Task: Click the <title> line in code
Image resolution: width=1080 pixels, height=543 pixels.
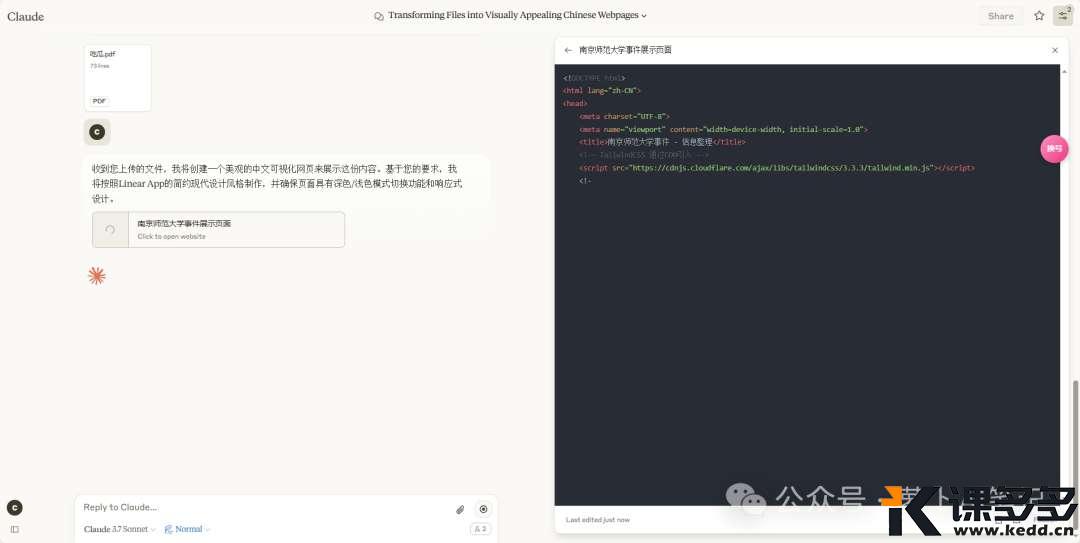Action: [x=662, y=142]
